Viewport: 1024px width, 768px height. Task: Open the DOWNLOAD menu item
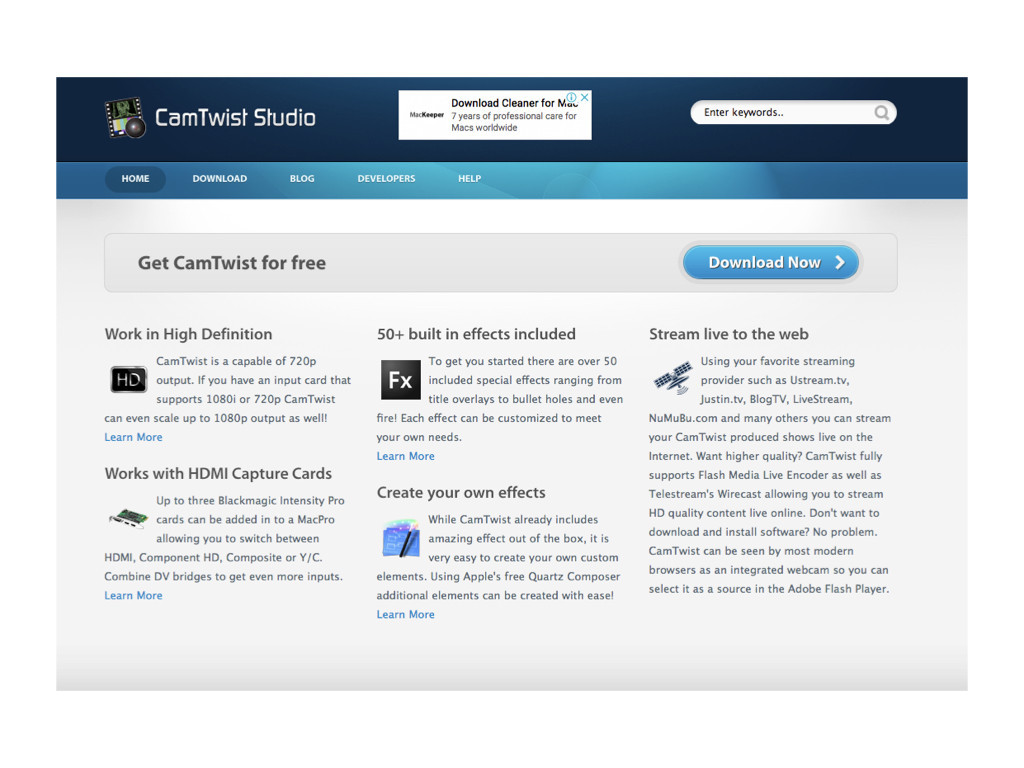pos(219,179)
